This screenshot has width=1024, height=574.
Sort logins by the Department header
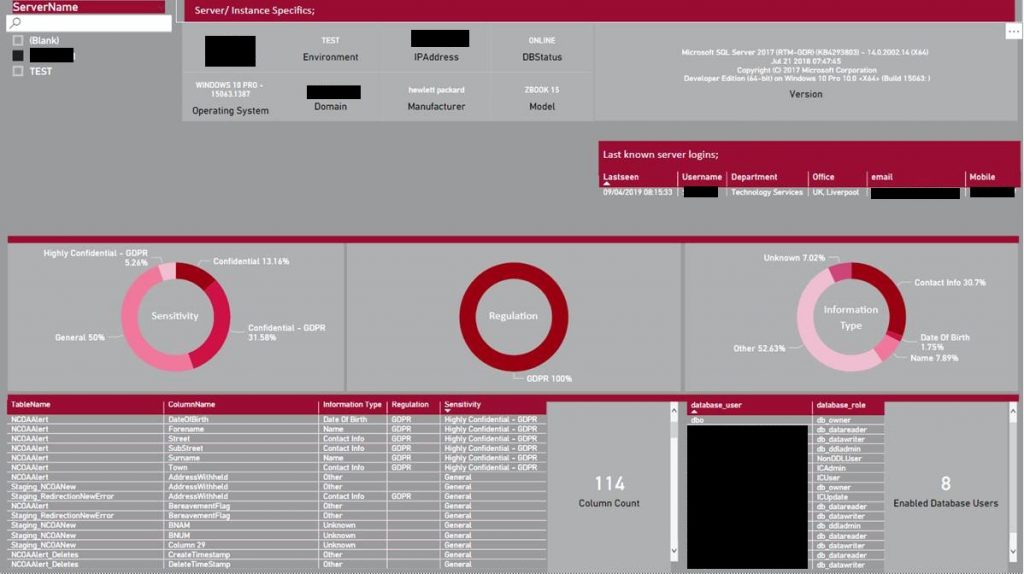[x=754, y=177]
